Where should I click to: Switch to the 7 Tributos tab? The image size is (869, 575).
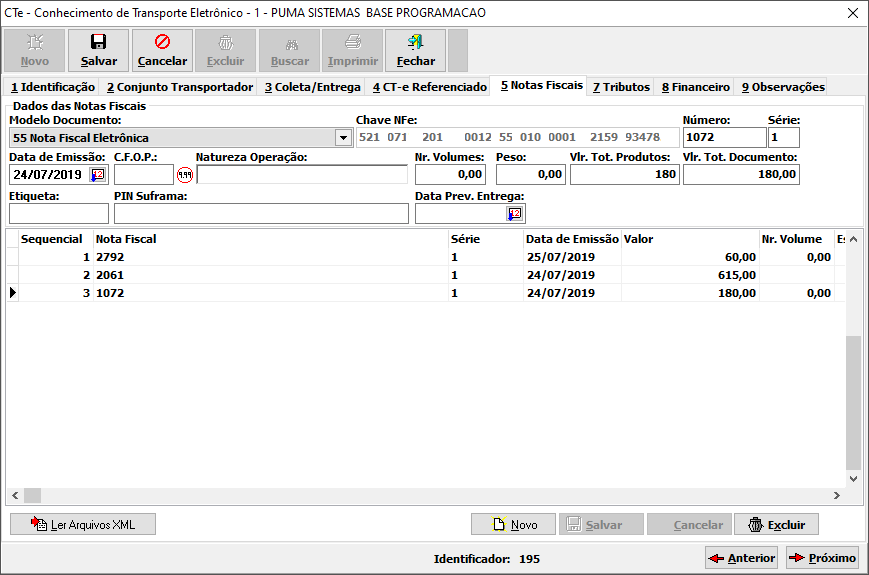pos(620,87)
